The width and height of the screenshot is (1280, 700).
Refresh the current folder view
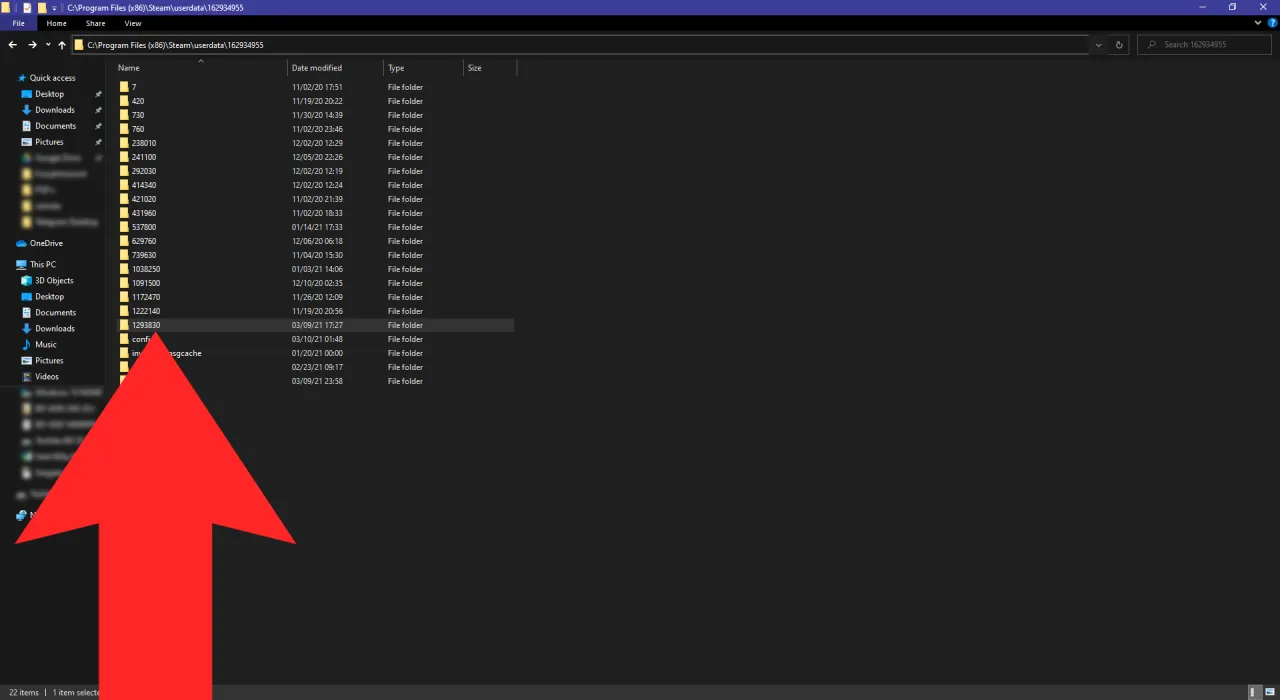[x=1119, y=45]
